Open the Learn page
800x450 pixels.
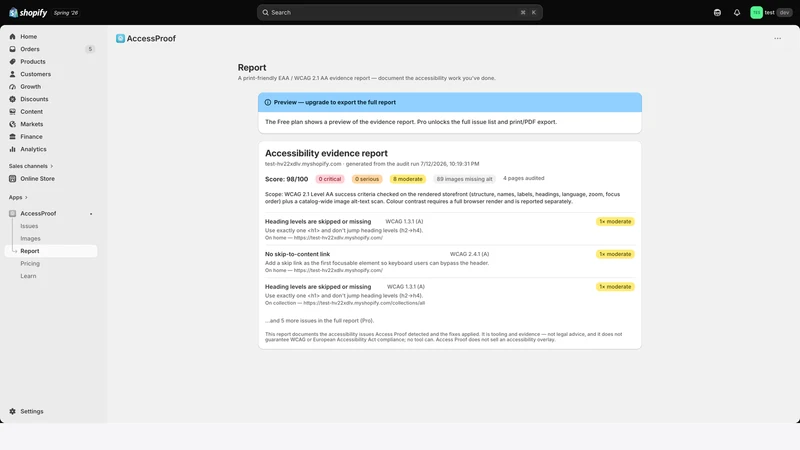28,276
